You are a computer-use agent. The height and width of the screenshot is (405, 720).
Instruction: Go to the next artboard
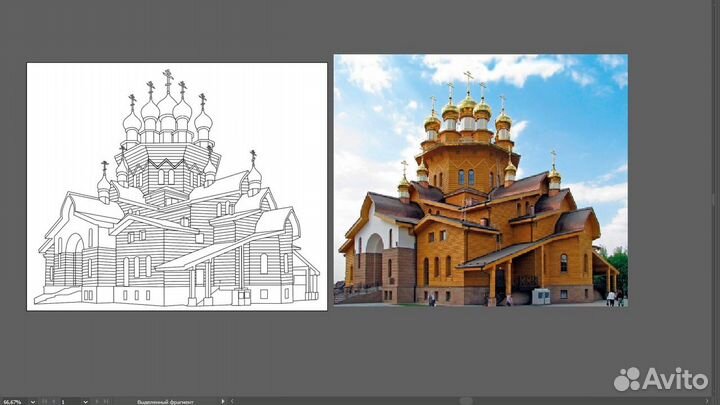point(97,401)
